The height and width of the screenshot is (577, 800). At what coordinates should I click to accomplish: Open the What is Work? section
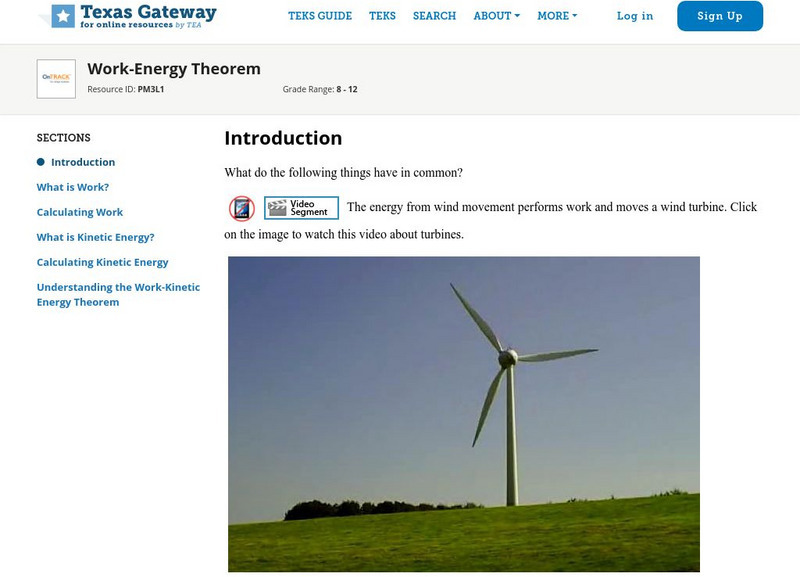click(73, 187)
